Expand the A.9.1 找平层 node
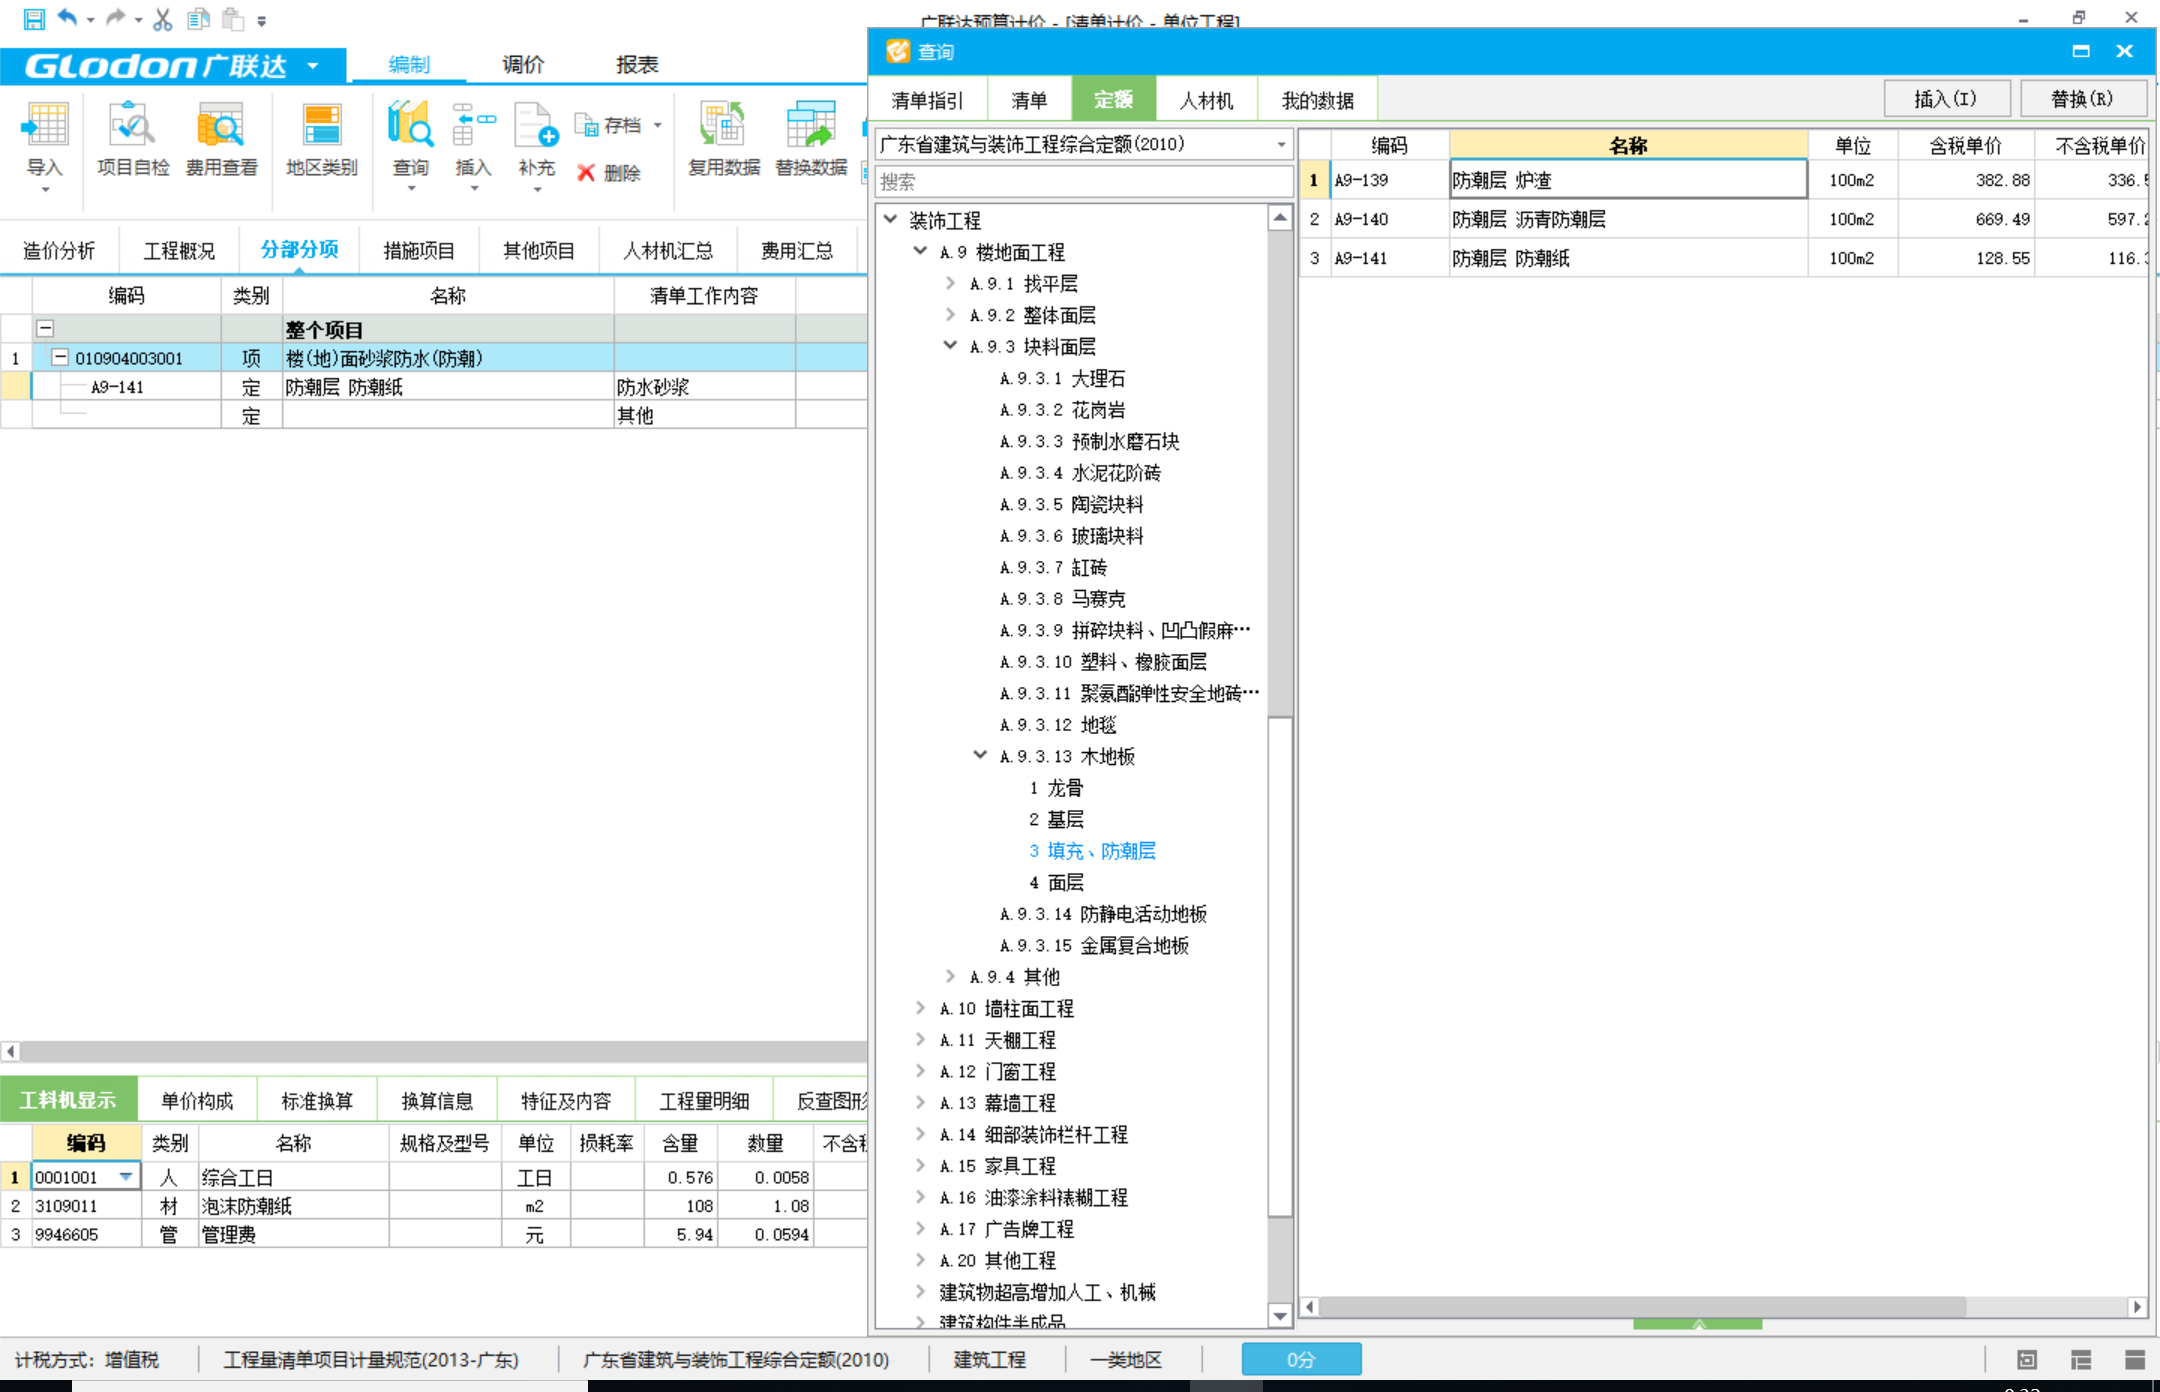 point(950,283)
